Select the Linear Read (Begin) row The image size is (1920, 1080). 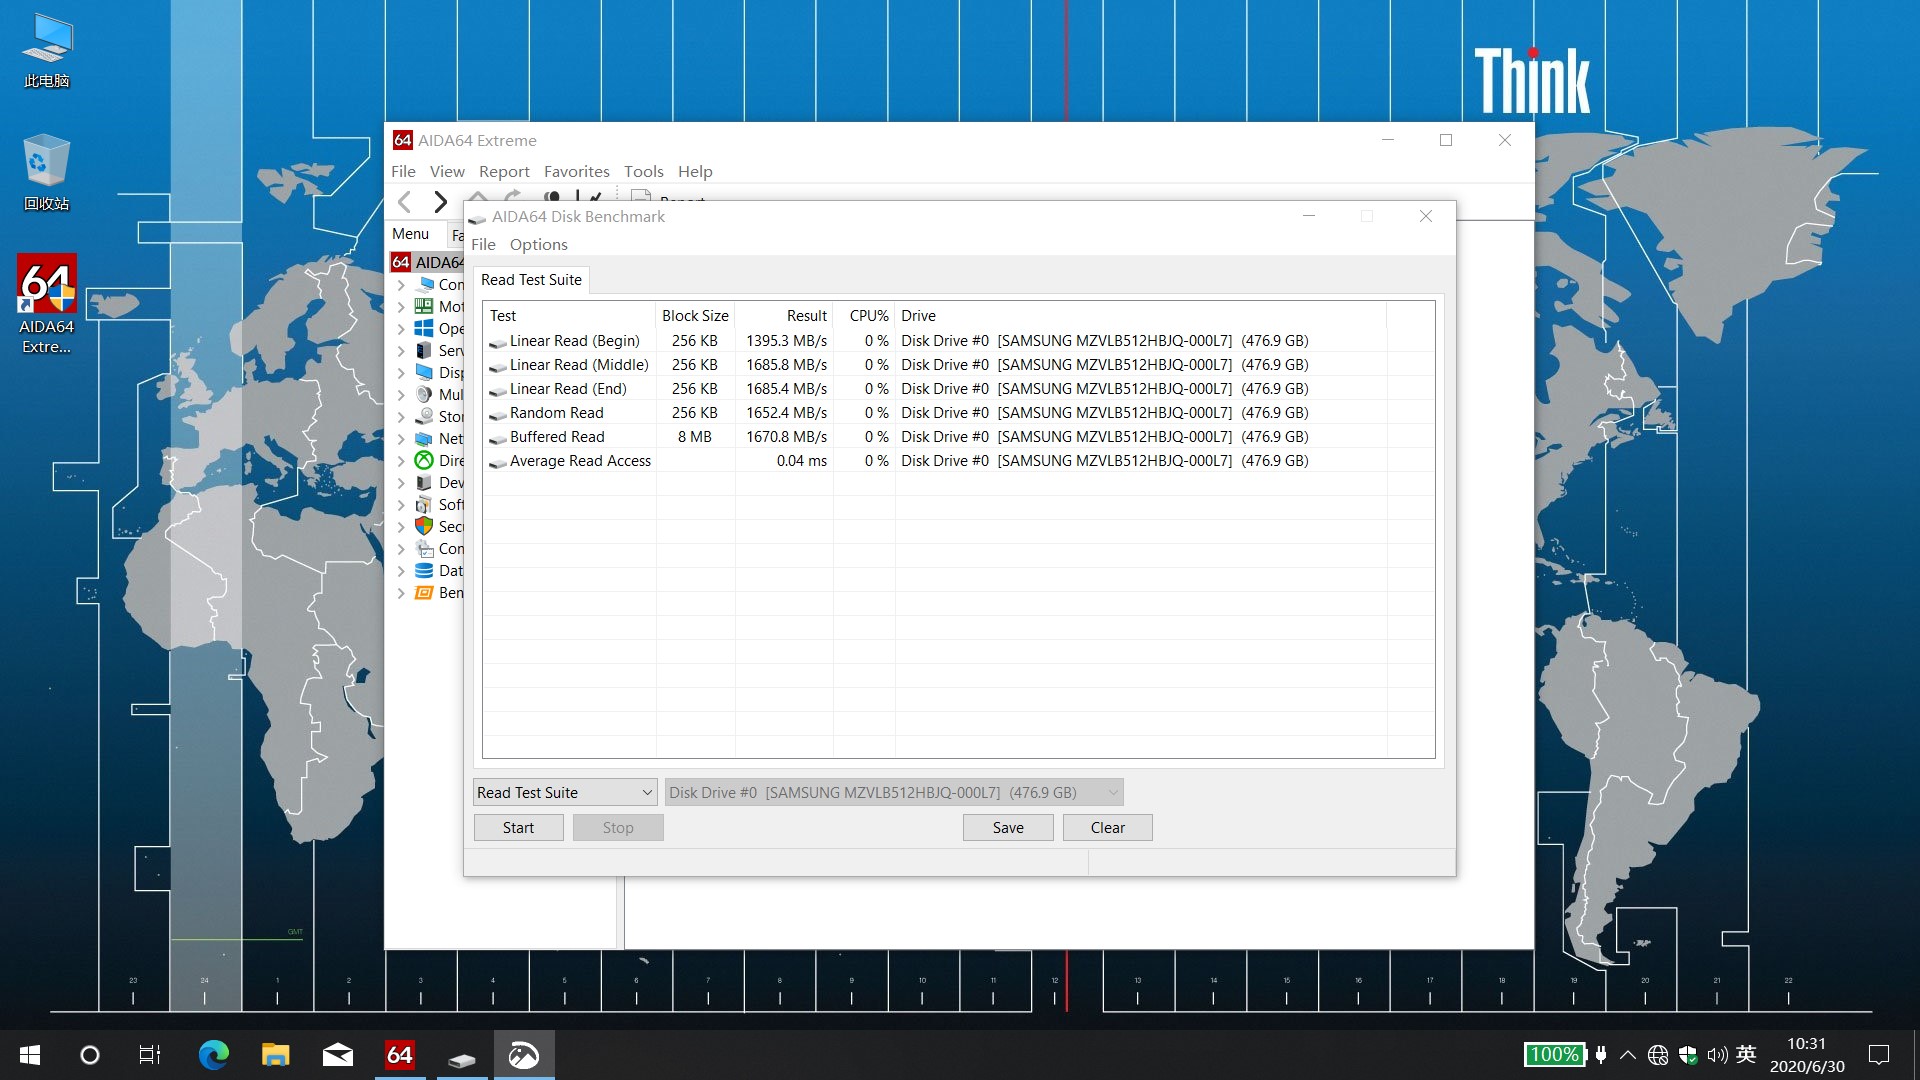point(959,341)
